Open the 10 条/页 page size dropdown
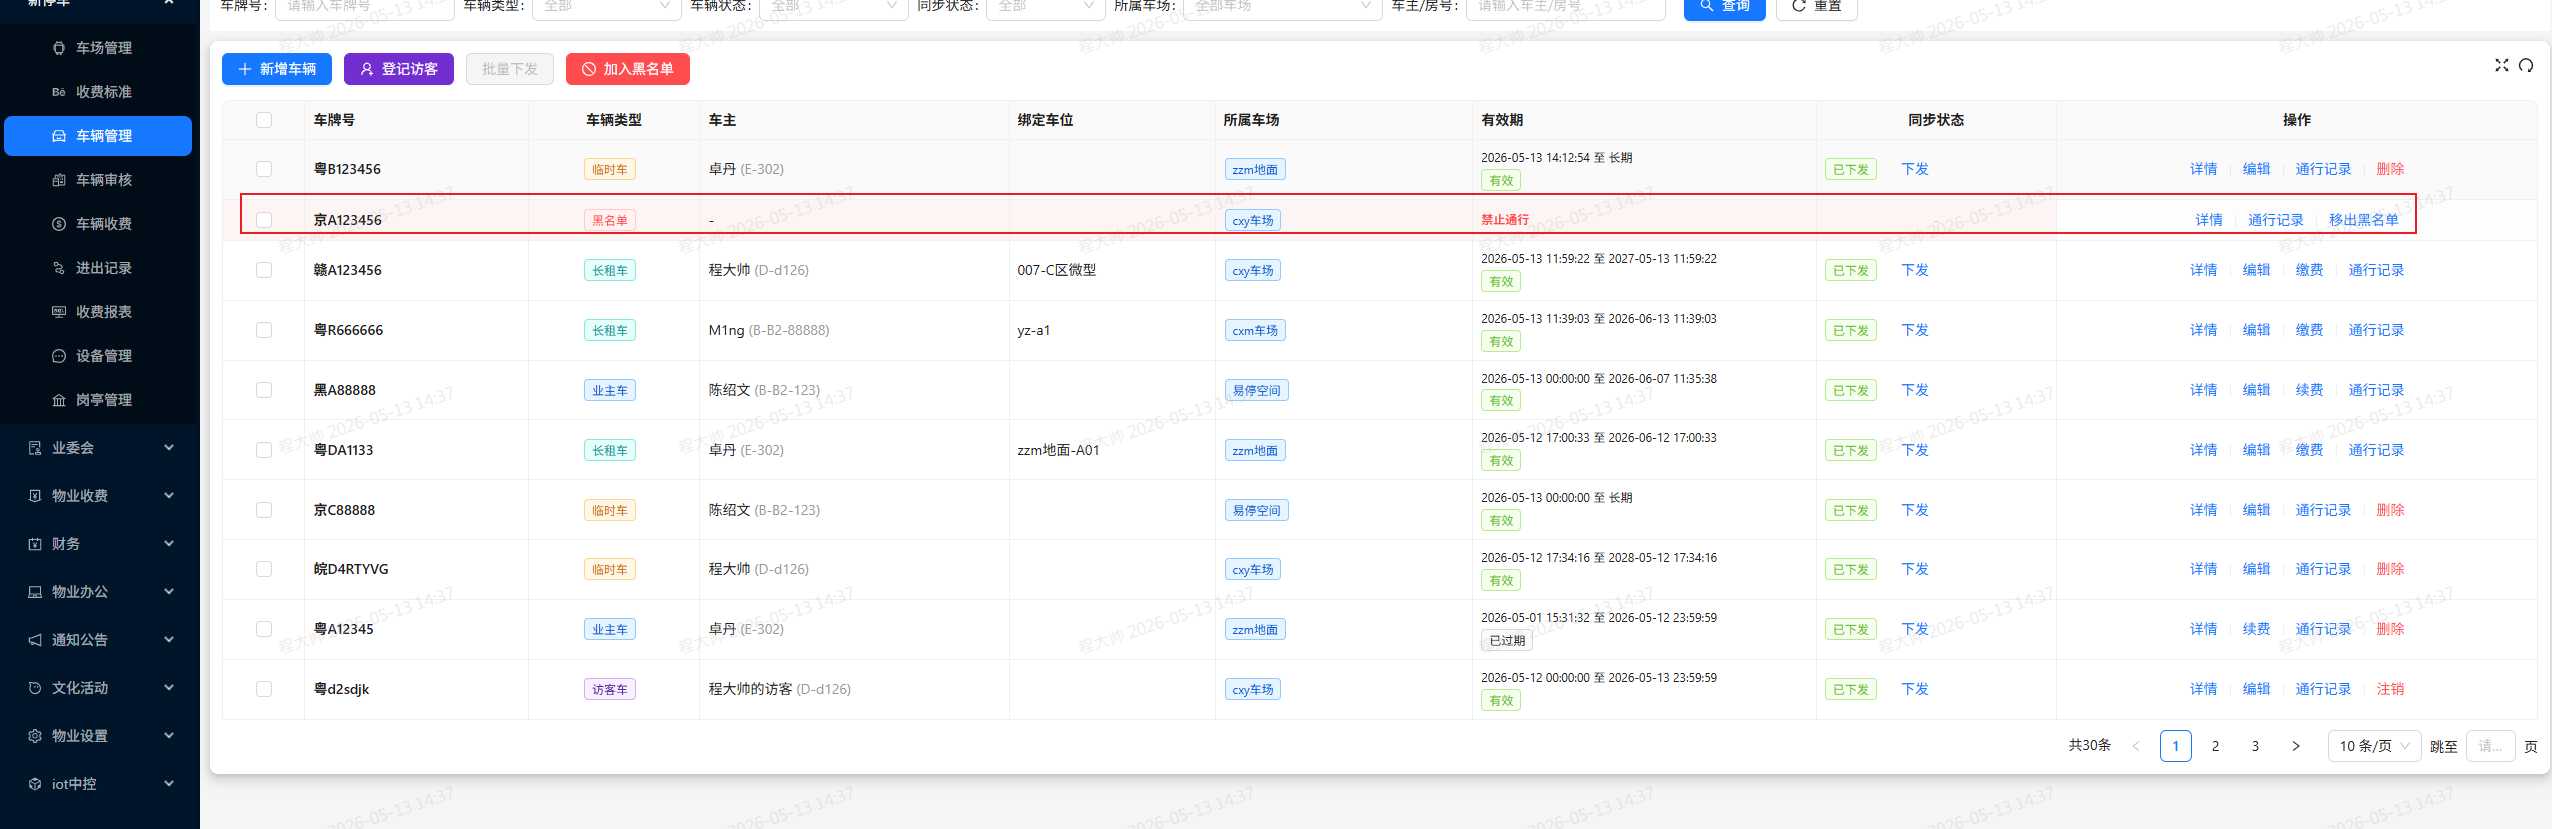 click(2374, 746)
